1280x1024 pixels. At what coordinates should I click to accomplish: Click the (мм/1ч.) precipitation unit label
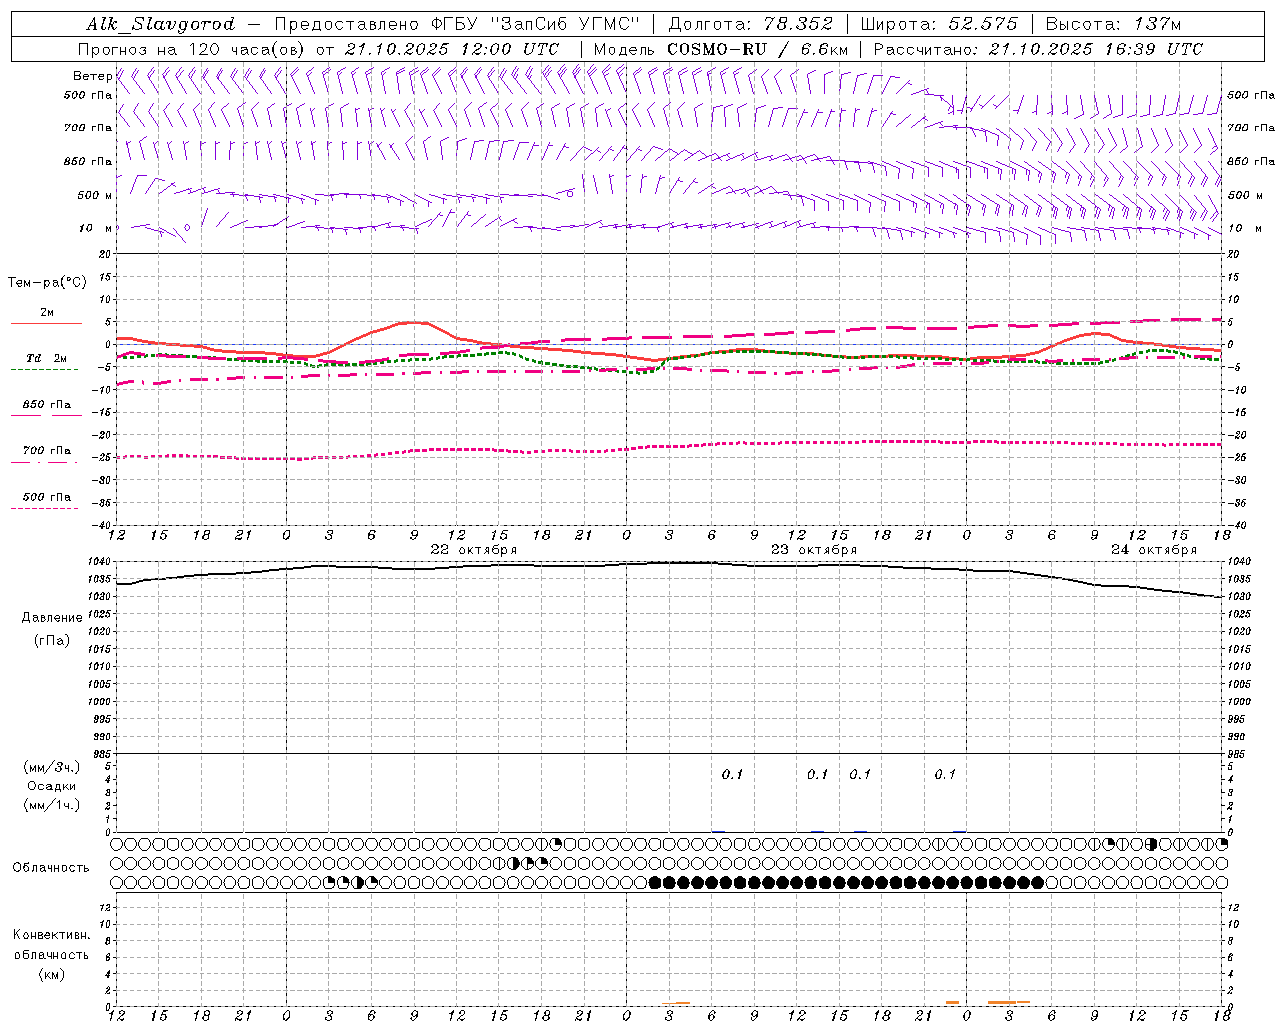point(52,805)
